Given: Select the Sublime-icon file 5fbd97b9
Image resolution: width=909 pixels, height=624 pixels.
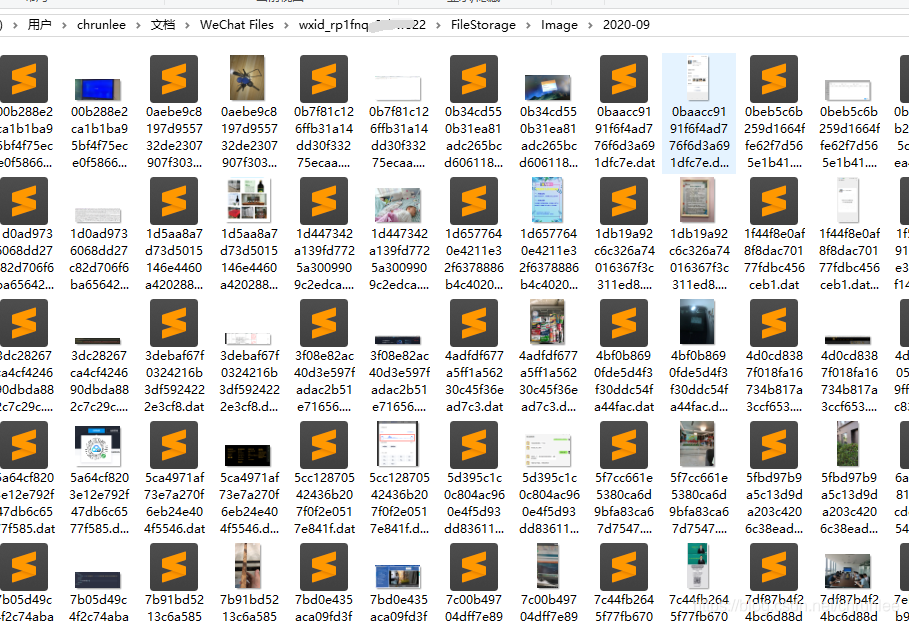Looking at the screenshot, I should click(774, 445).
